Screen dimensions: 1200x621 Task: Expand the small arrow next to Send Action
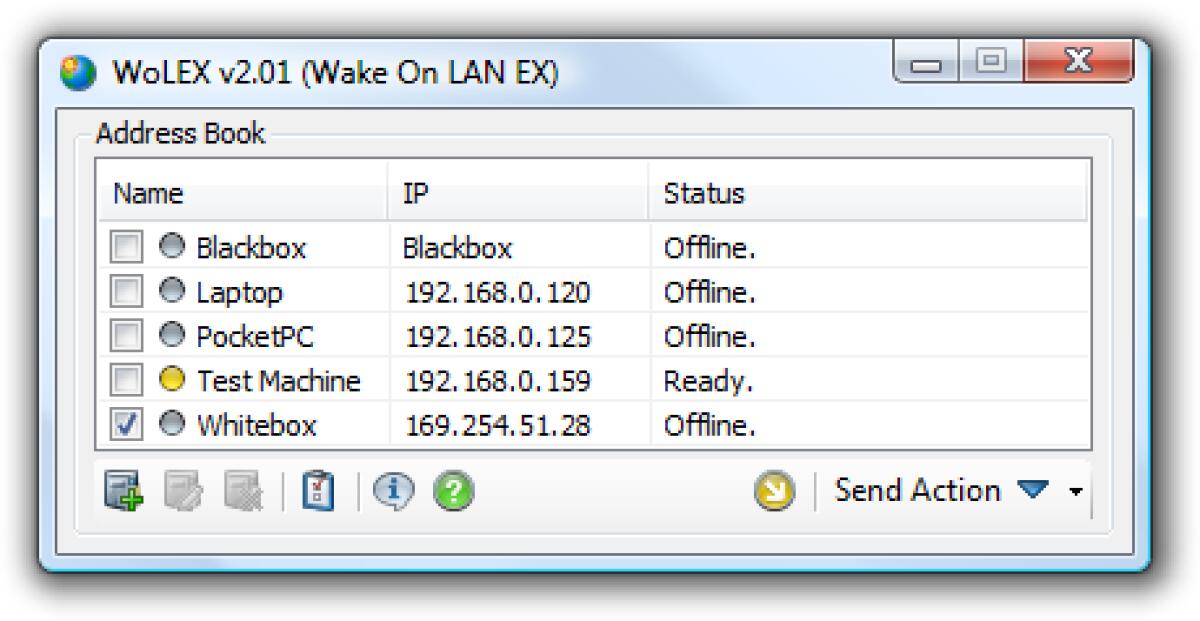pos(1075,492)
